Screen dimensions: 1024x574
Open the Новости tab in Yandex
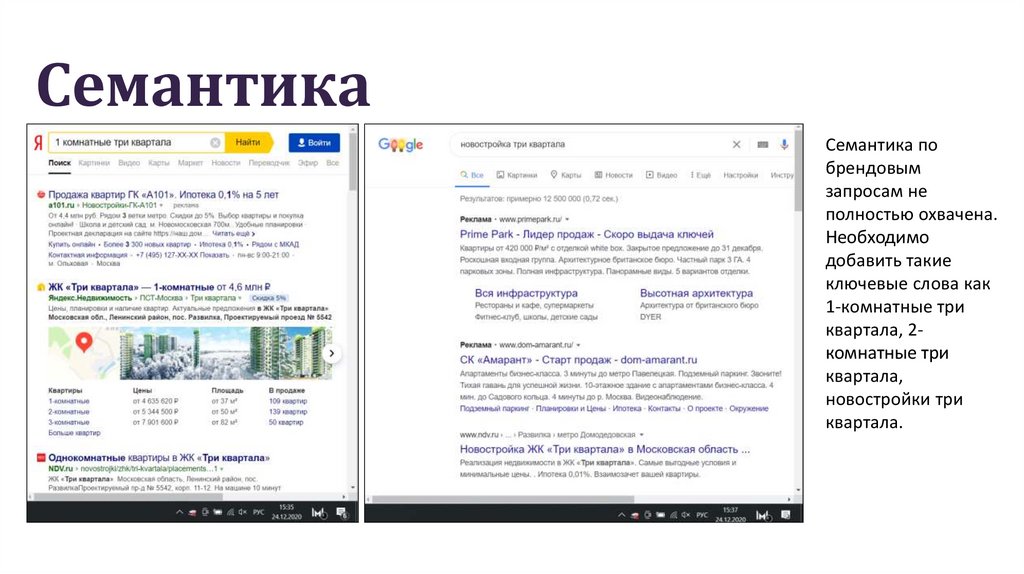coord(226,163)
